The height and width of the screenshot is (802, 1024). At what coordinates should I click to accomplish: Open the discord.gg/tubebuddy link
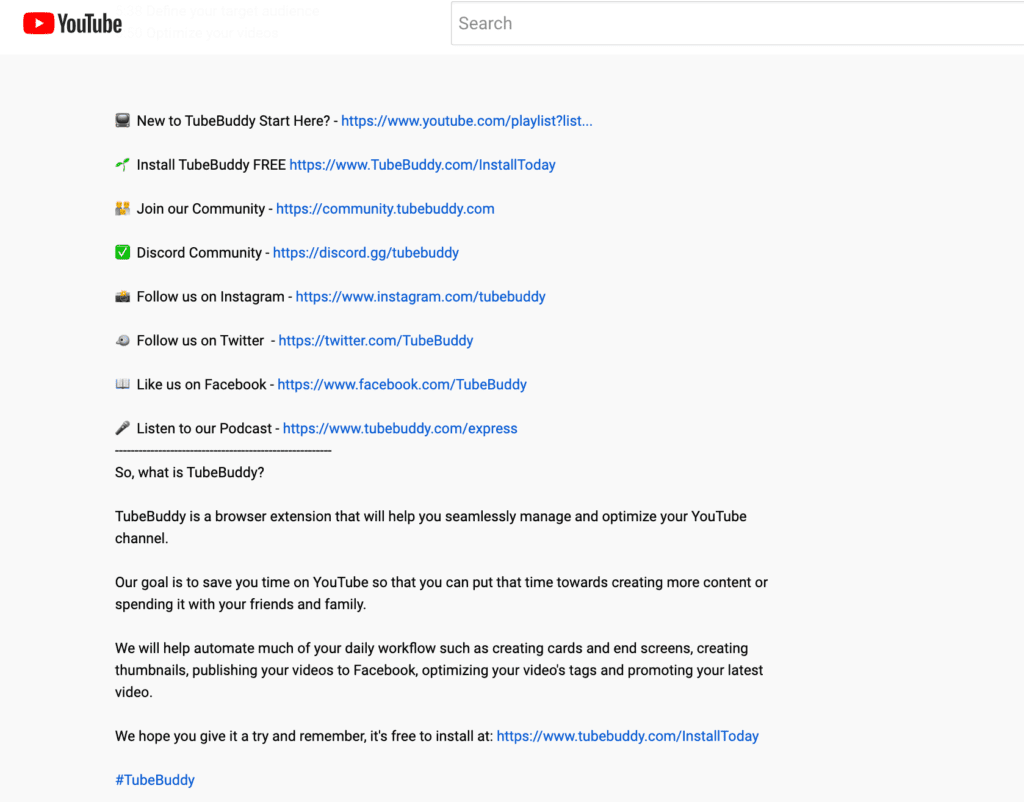[365, 253]
